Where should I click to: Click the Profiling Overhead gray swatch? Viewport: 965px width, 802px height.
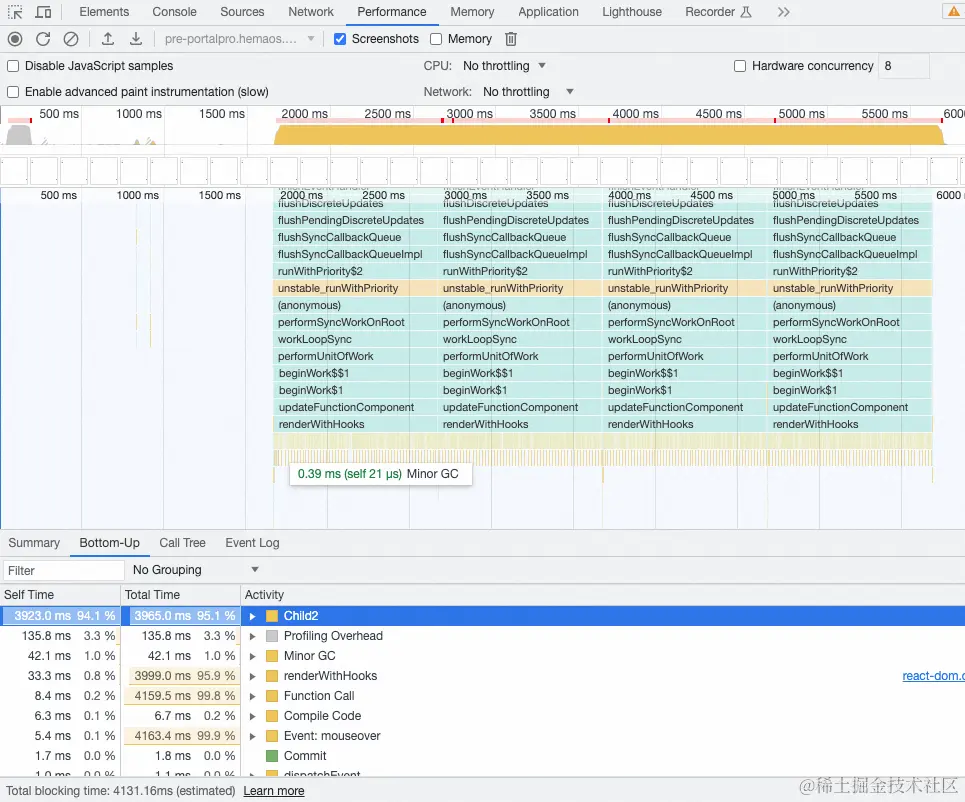click(x=272, y=636)
